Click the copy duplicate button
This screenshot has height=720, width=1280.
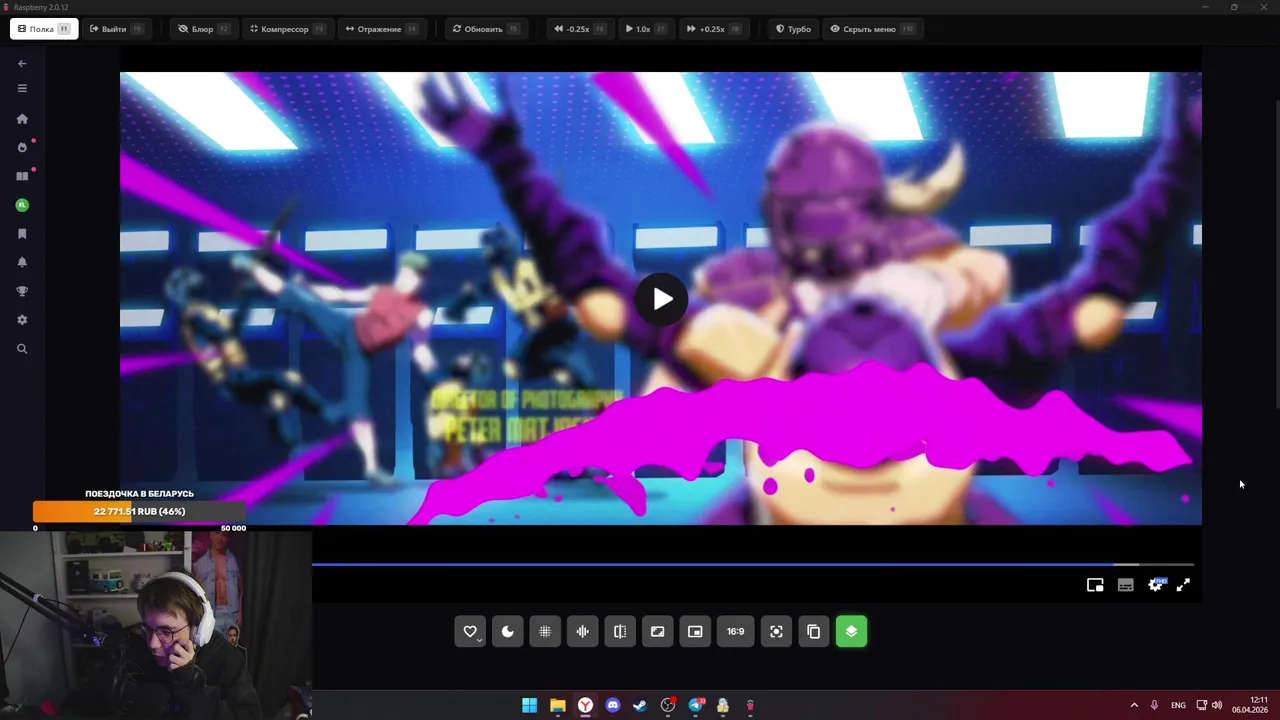tap(814, 631)
